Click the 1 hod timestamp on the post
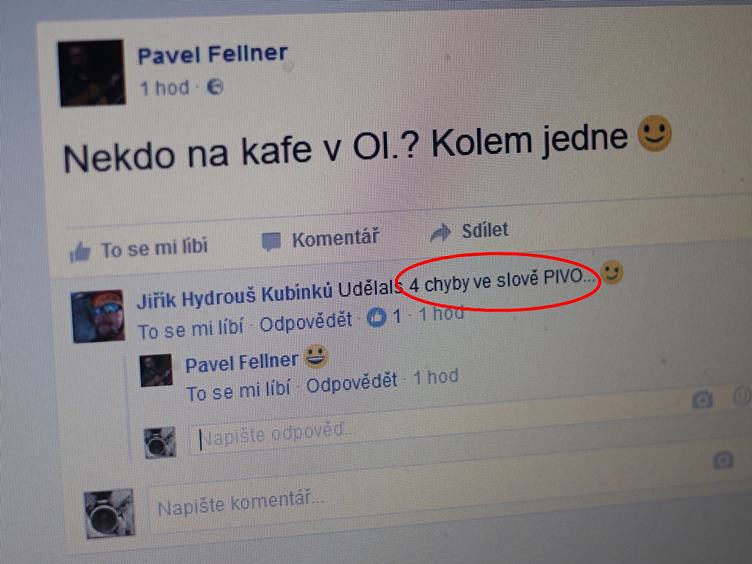Viewport: 752px width, 564px height. click(164, 88)
